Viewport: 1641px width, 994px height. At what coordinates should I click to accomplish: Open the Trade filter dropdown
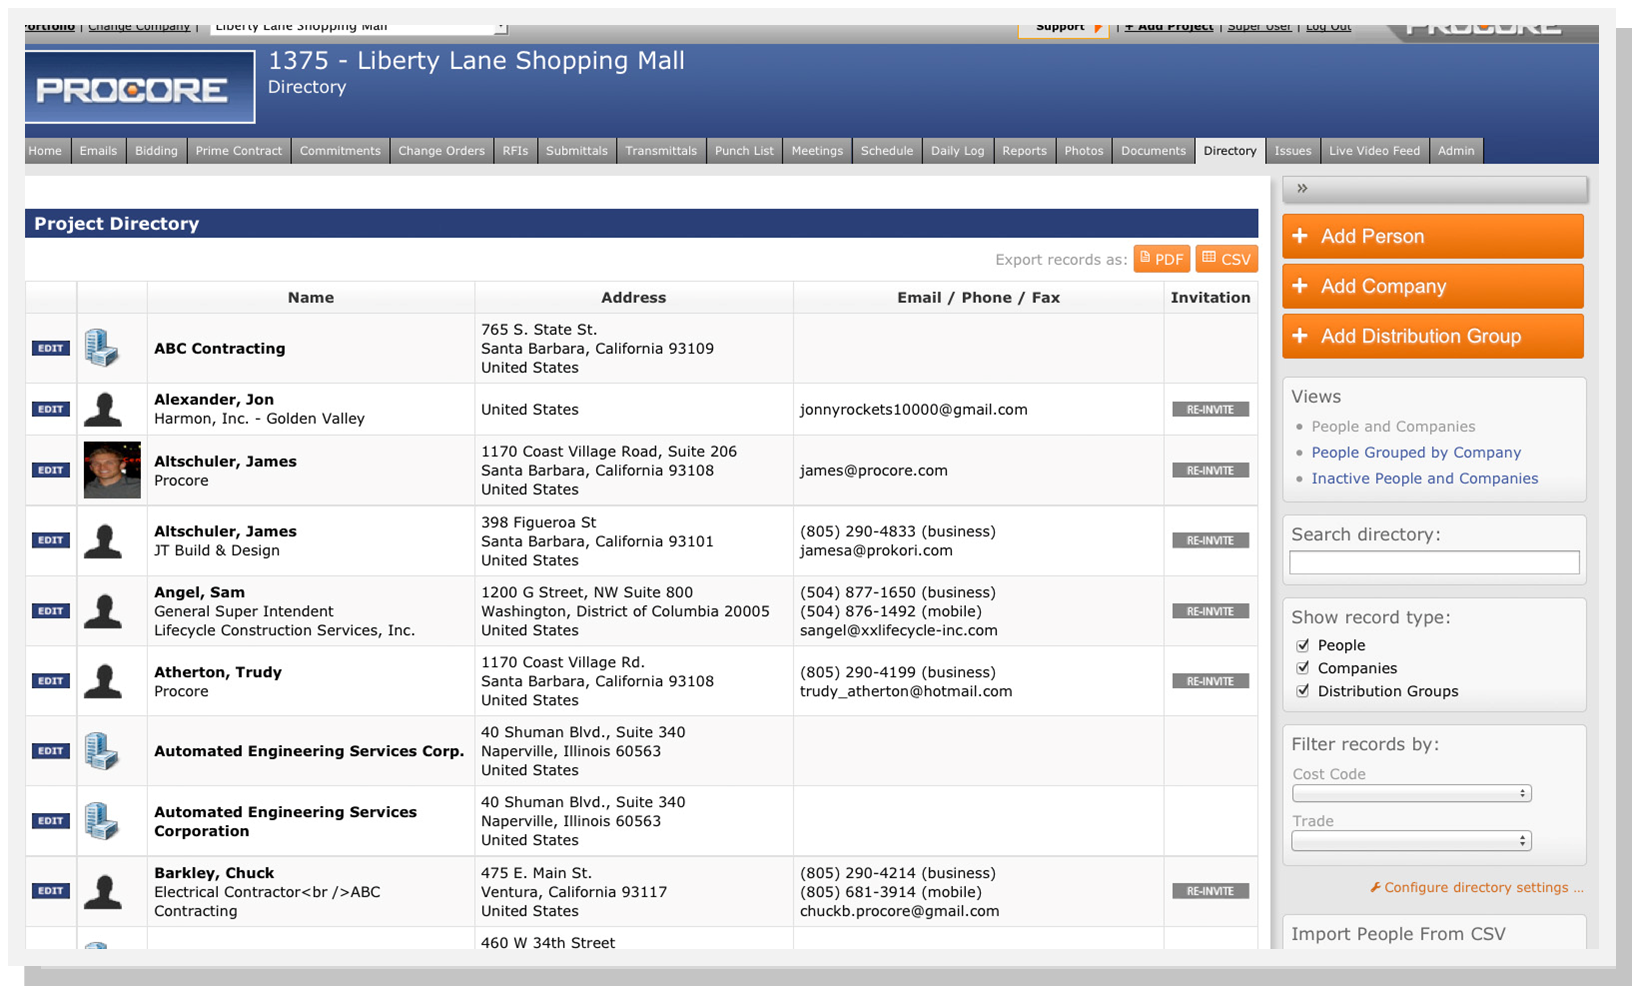(x=1411, y=841)
